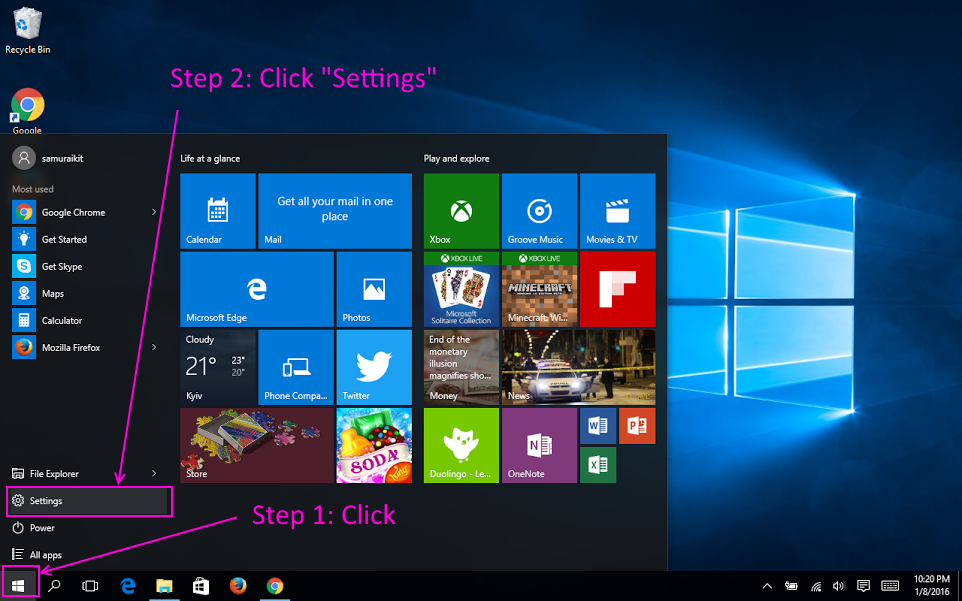Open the Xbox tile
Viewport: 962px width, 601px height.
tap(460, 210)
